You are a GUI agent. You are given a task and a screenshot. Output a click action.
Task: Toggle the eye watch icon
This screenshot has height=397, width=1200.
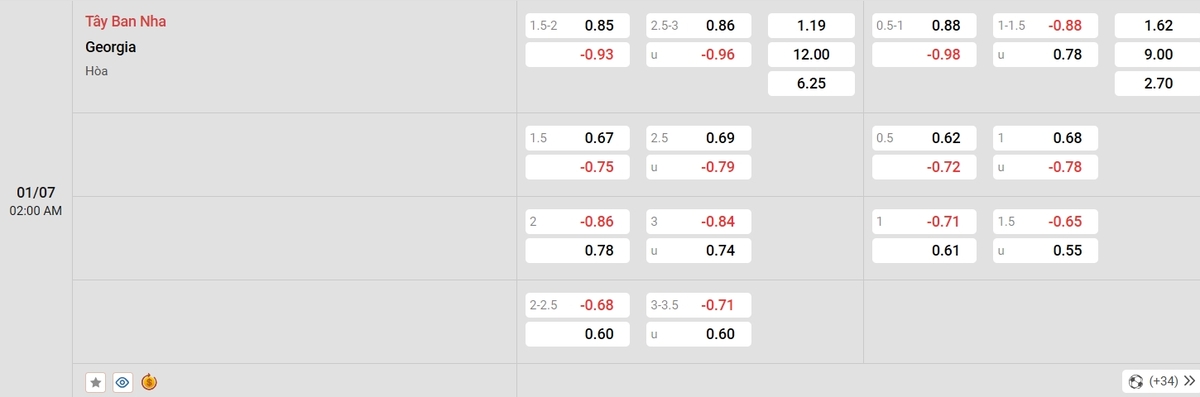(122, 382)
